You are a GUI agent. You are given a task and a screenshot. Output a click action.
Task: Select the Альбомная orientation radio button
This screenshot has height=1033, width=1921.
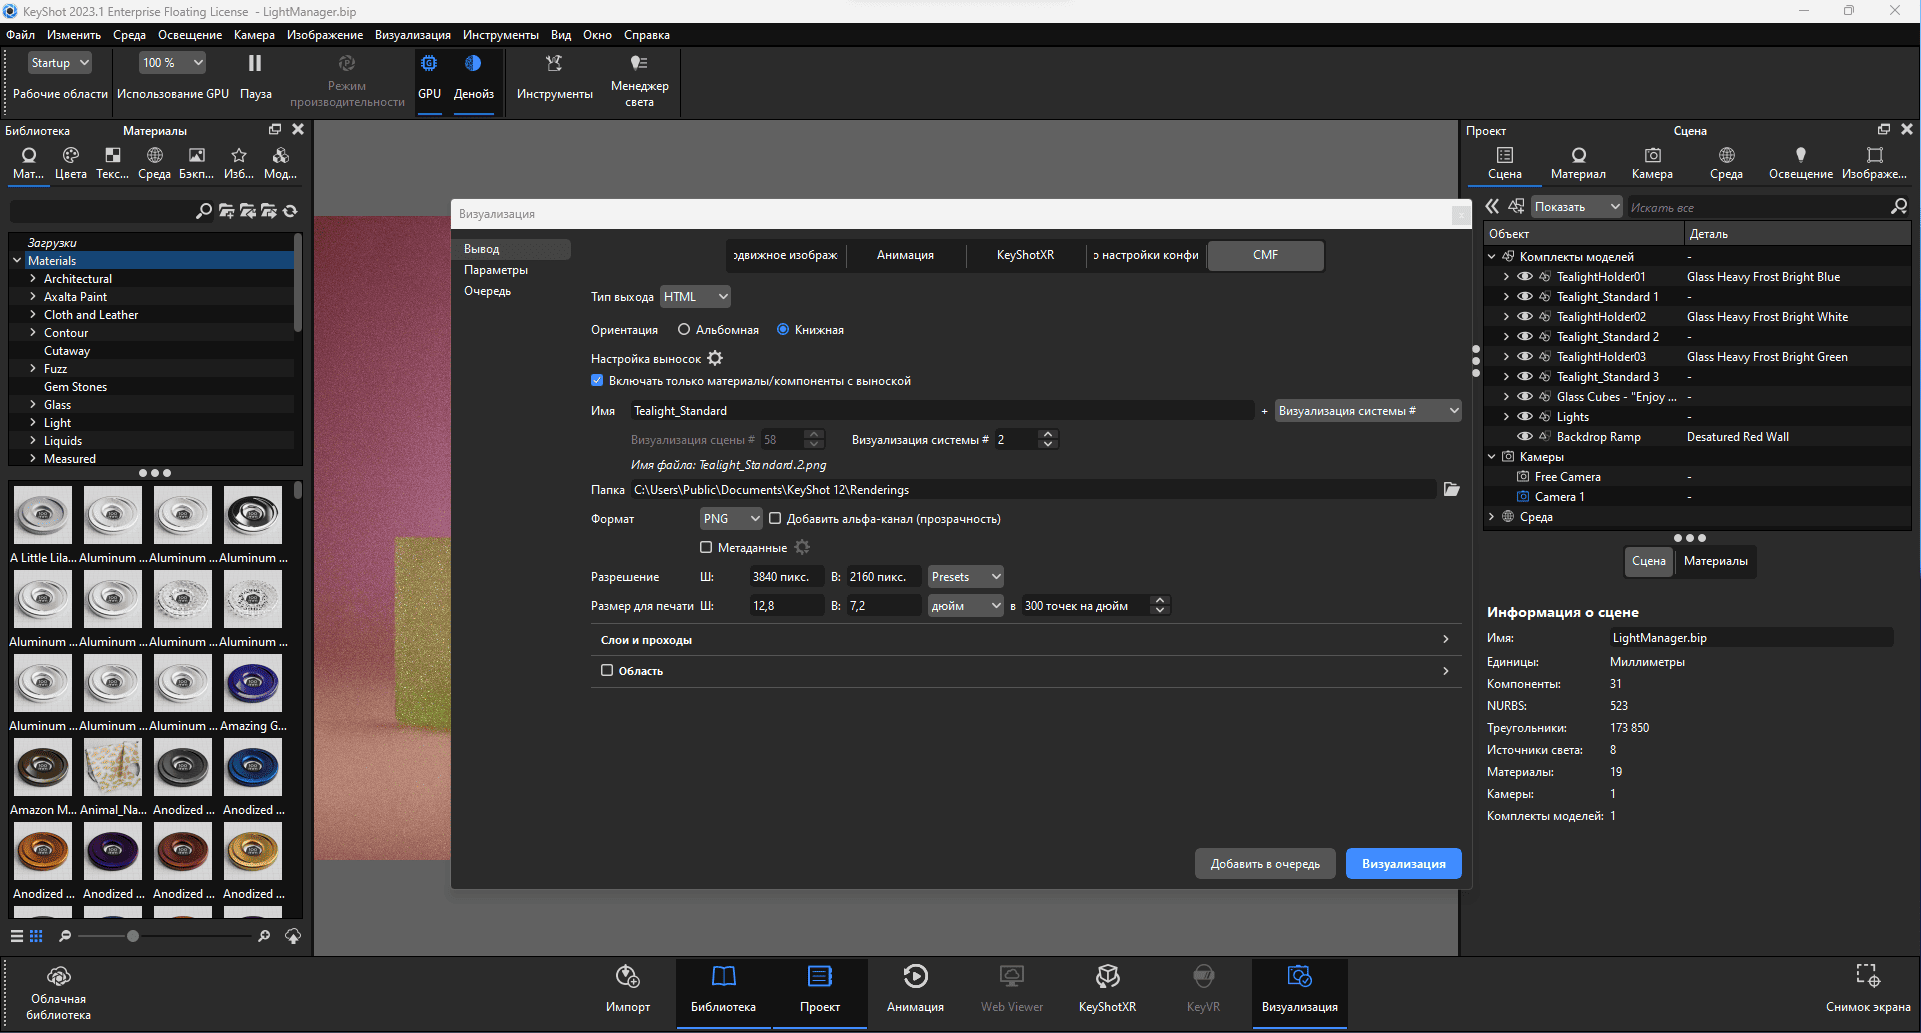pos(684,329)
